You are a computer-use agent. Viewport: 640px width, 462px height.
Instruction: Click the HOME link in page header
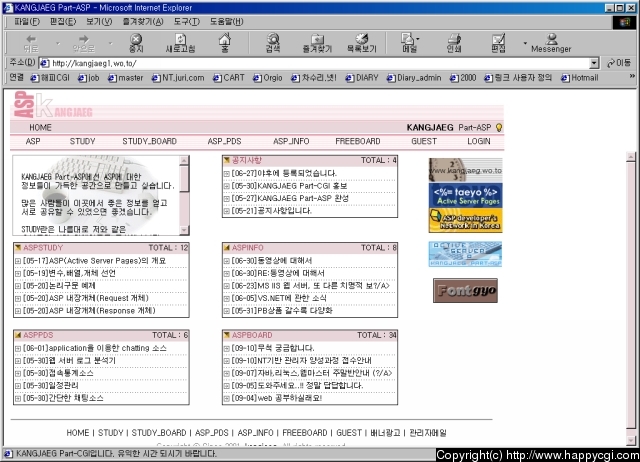[40, 127]
